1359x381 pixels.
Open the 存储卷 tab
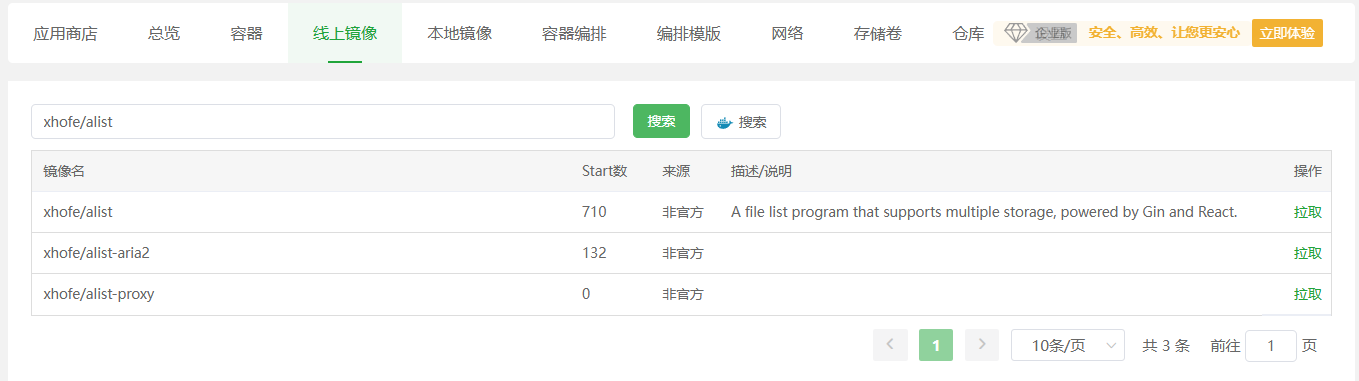tap(878, 33)
